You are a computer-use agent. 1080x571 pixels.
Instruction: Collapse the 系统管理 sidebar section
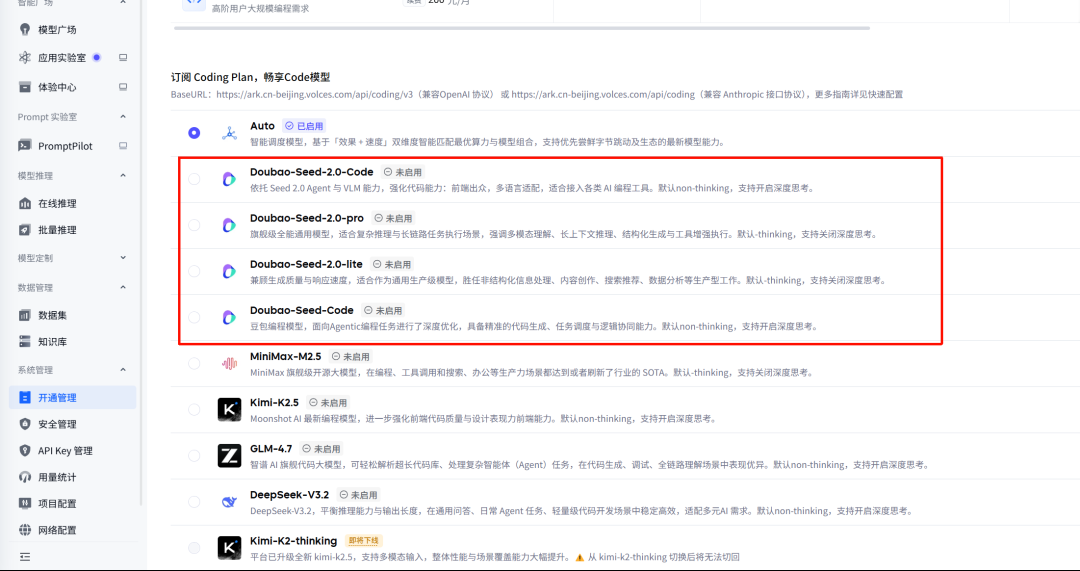tap(123, 370)
